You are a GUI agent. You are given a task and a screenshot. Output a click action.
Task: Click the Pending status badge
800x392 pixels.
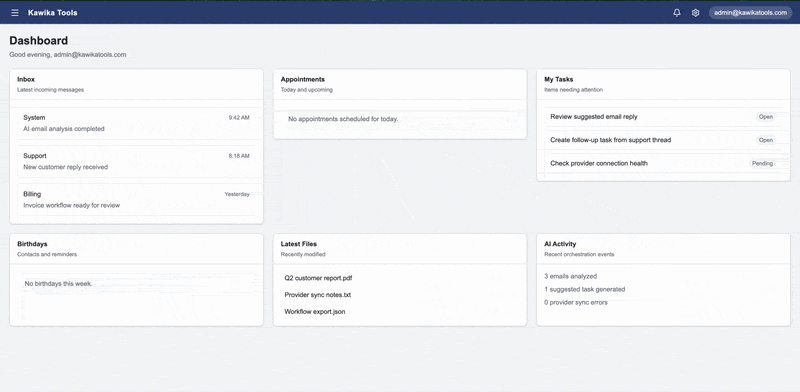[x=762, y=163]
